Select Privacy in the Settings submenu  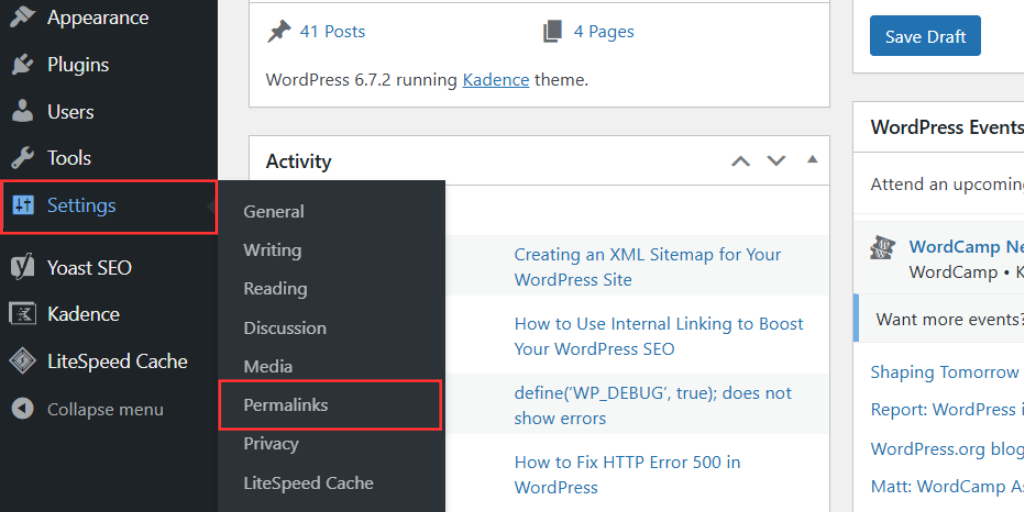pyautogui.click(x=270, y=444)
